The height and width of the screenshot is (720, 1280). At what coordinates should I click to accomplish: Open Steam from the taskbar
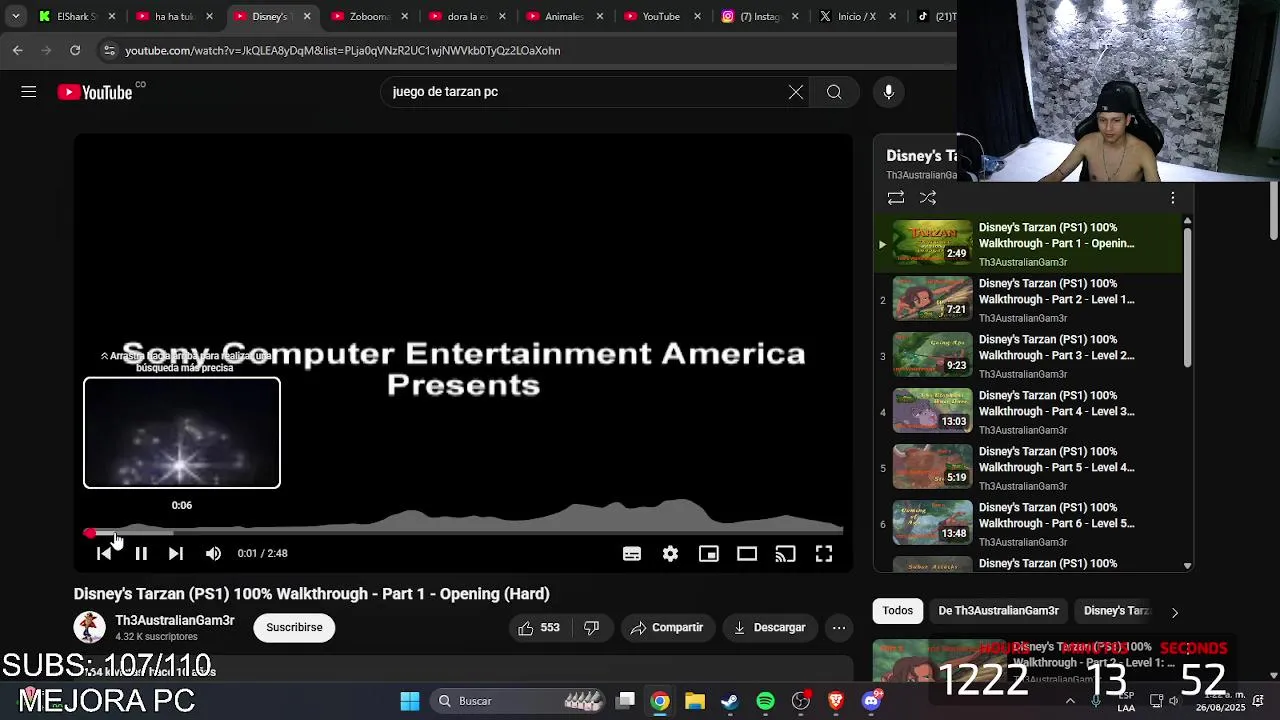[x=730, y=701]
